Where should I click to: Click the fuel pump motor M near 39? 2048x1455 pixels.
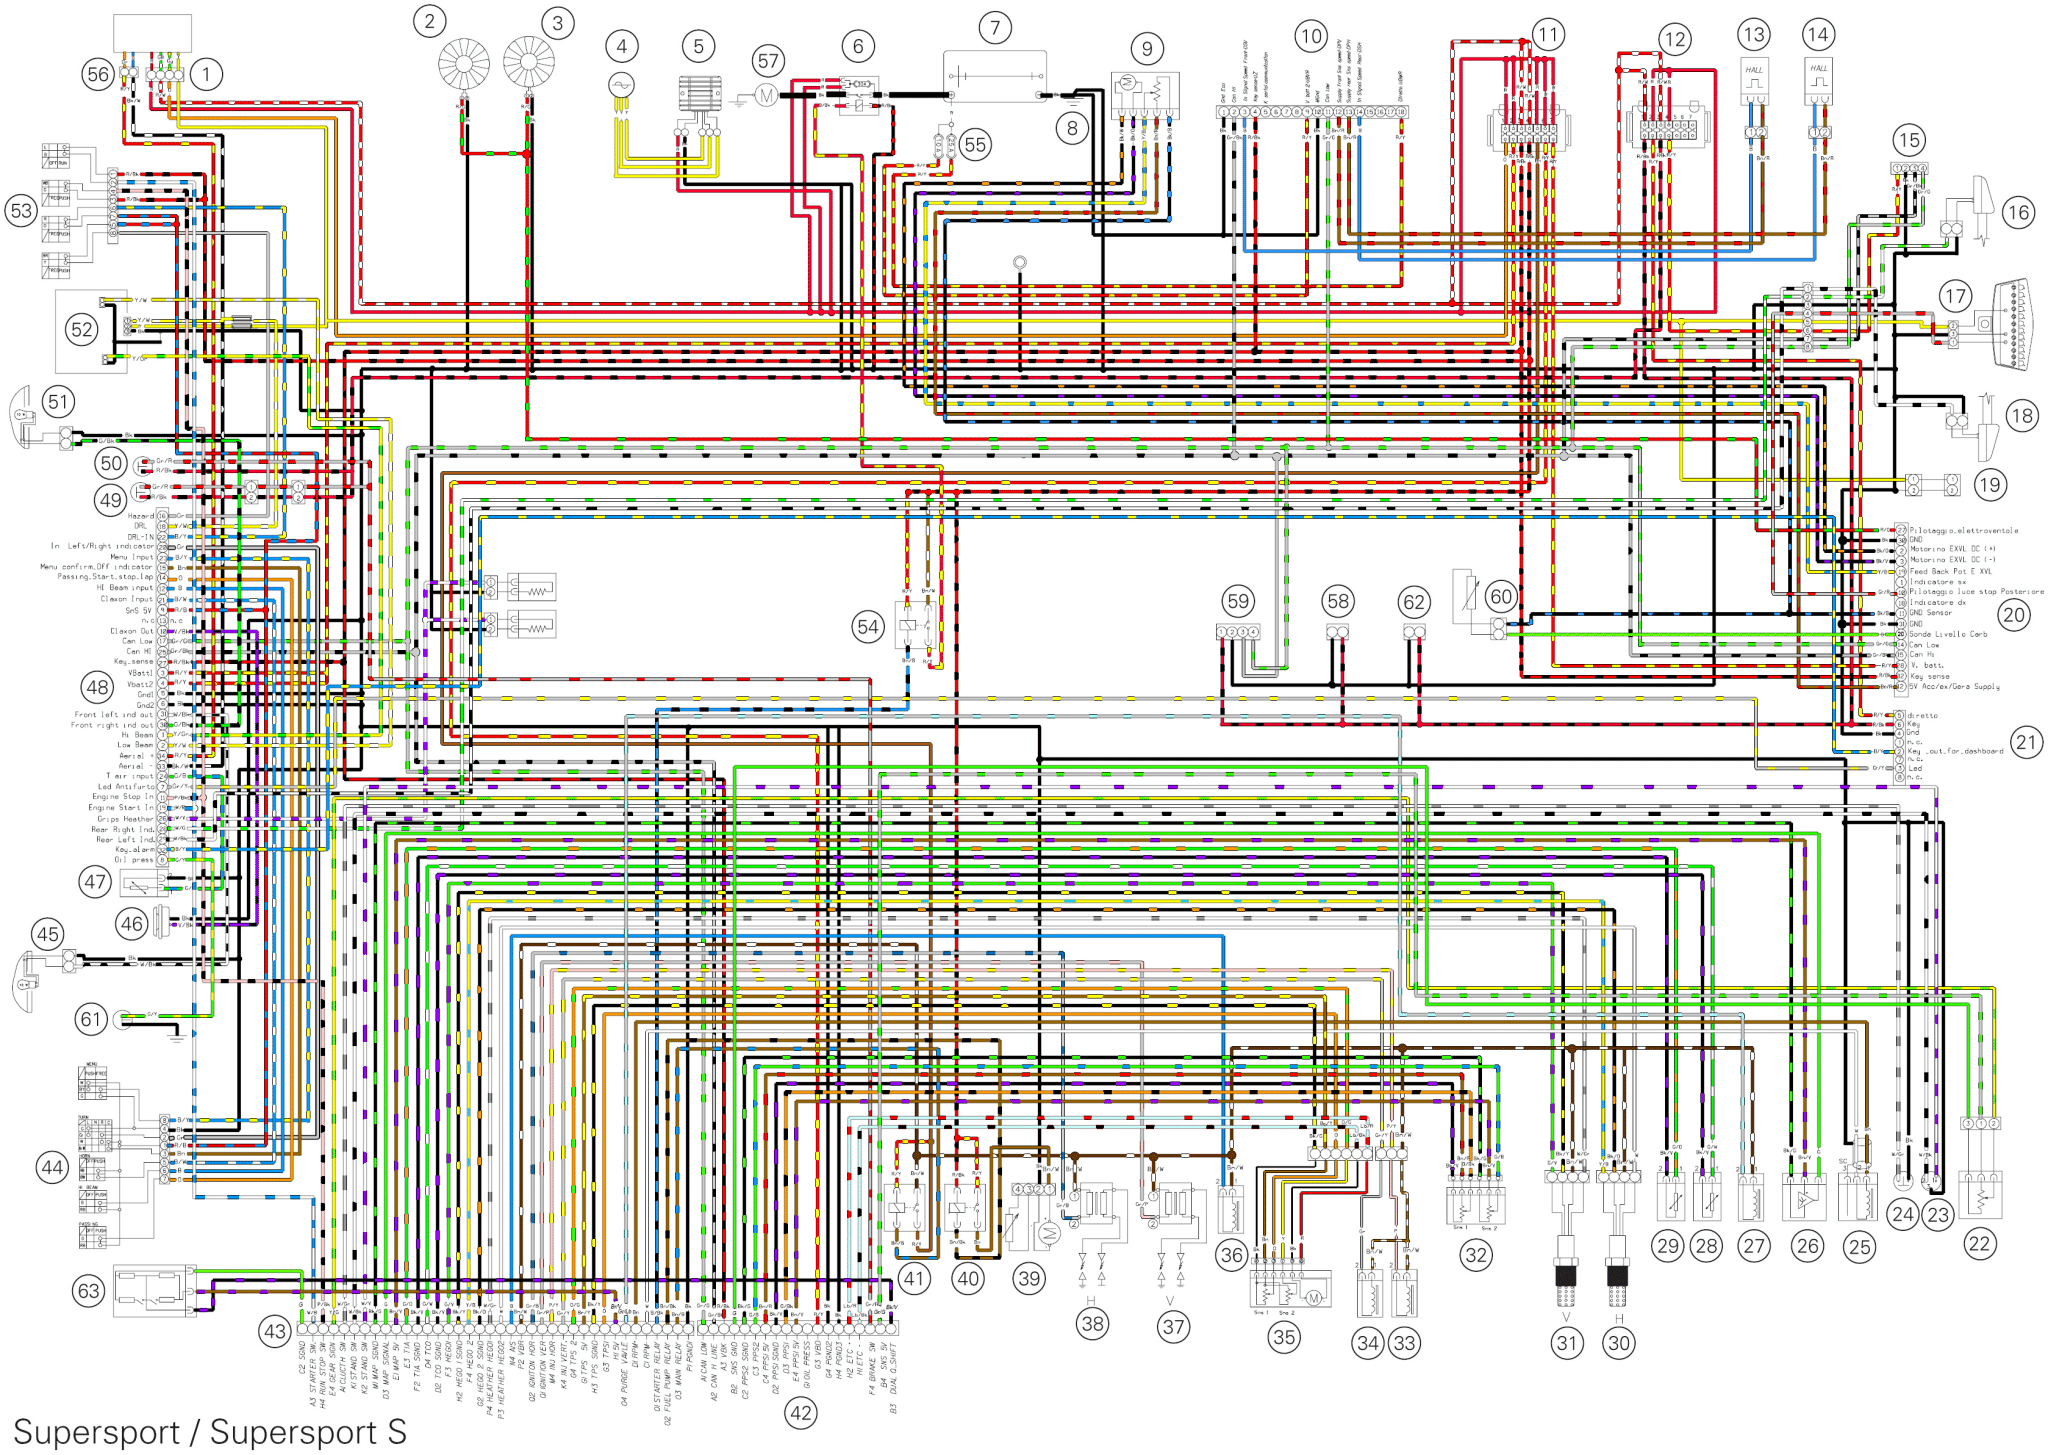1049,1233
